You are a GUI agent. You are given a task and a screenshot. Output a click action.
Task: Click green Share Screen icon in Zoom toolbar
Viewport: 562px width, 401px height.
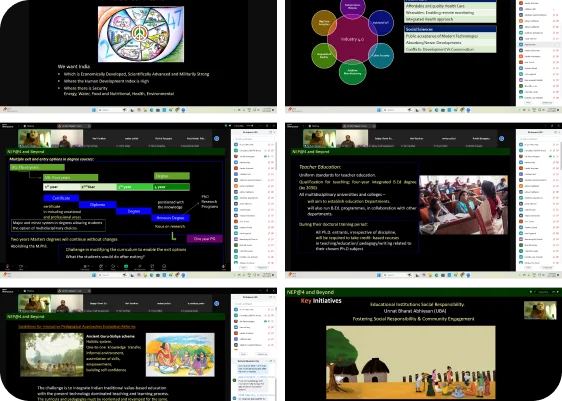pyautogui.click(x=127, y=266)
